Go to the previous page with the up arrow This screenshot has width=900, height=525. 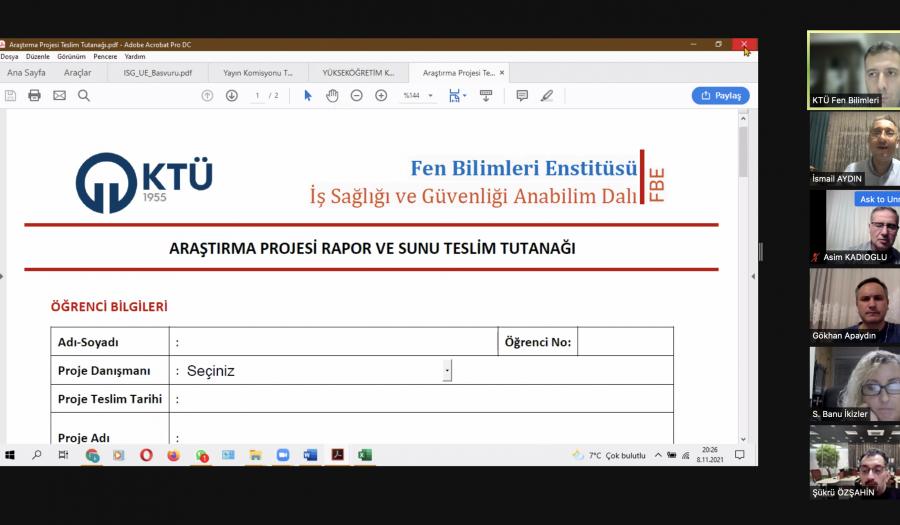click(x=207, y=96)
